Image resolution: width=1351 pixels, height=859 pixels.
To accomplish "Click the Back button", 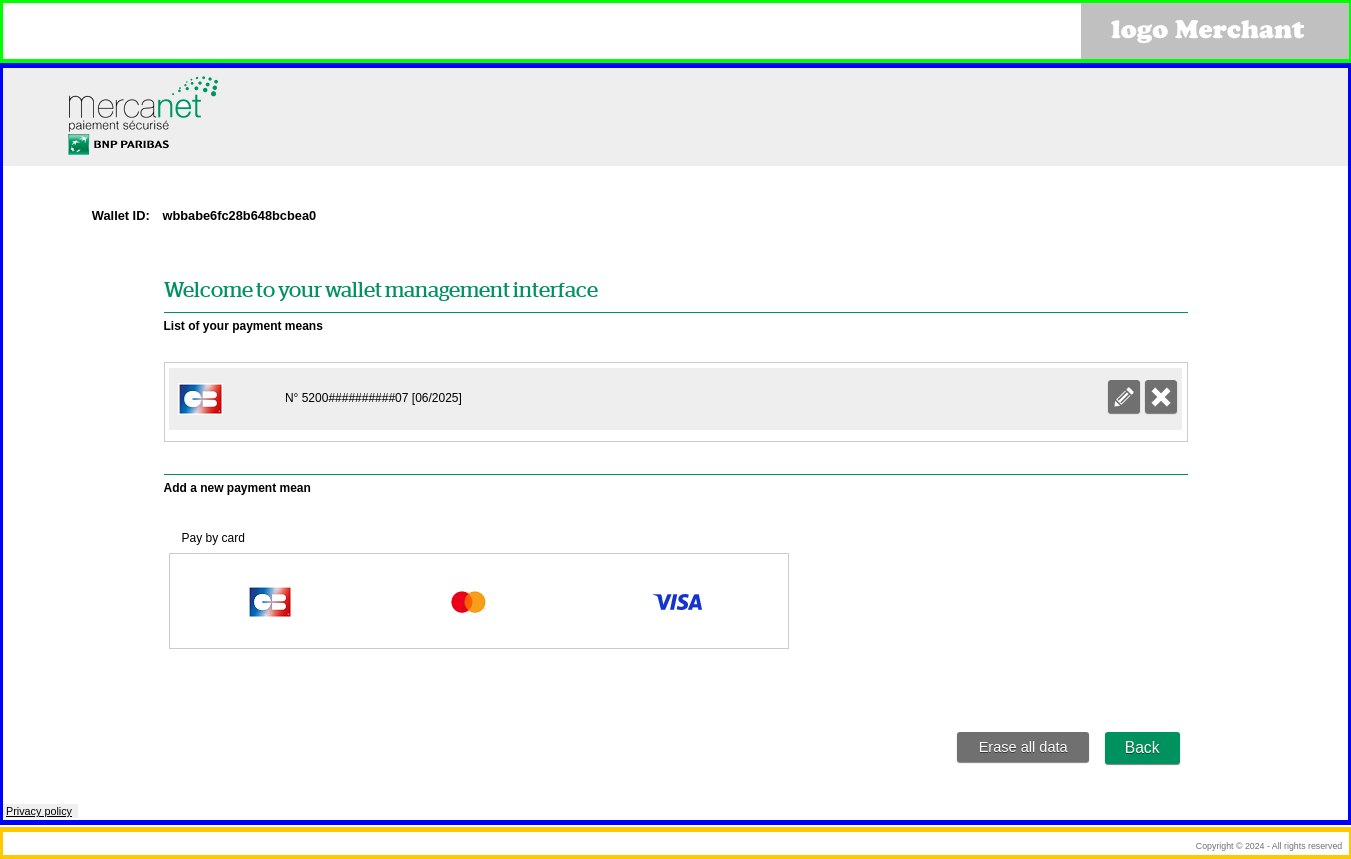I will click(x=1142, y=747).
